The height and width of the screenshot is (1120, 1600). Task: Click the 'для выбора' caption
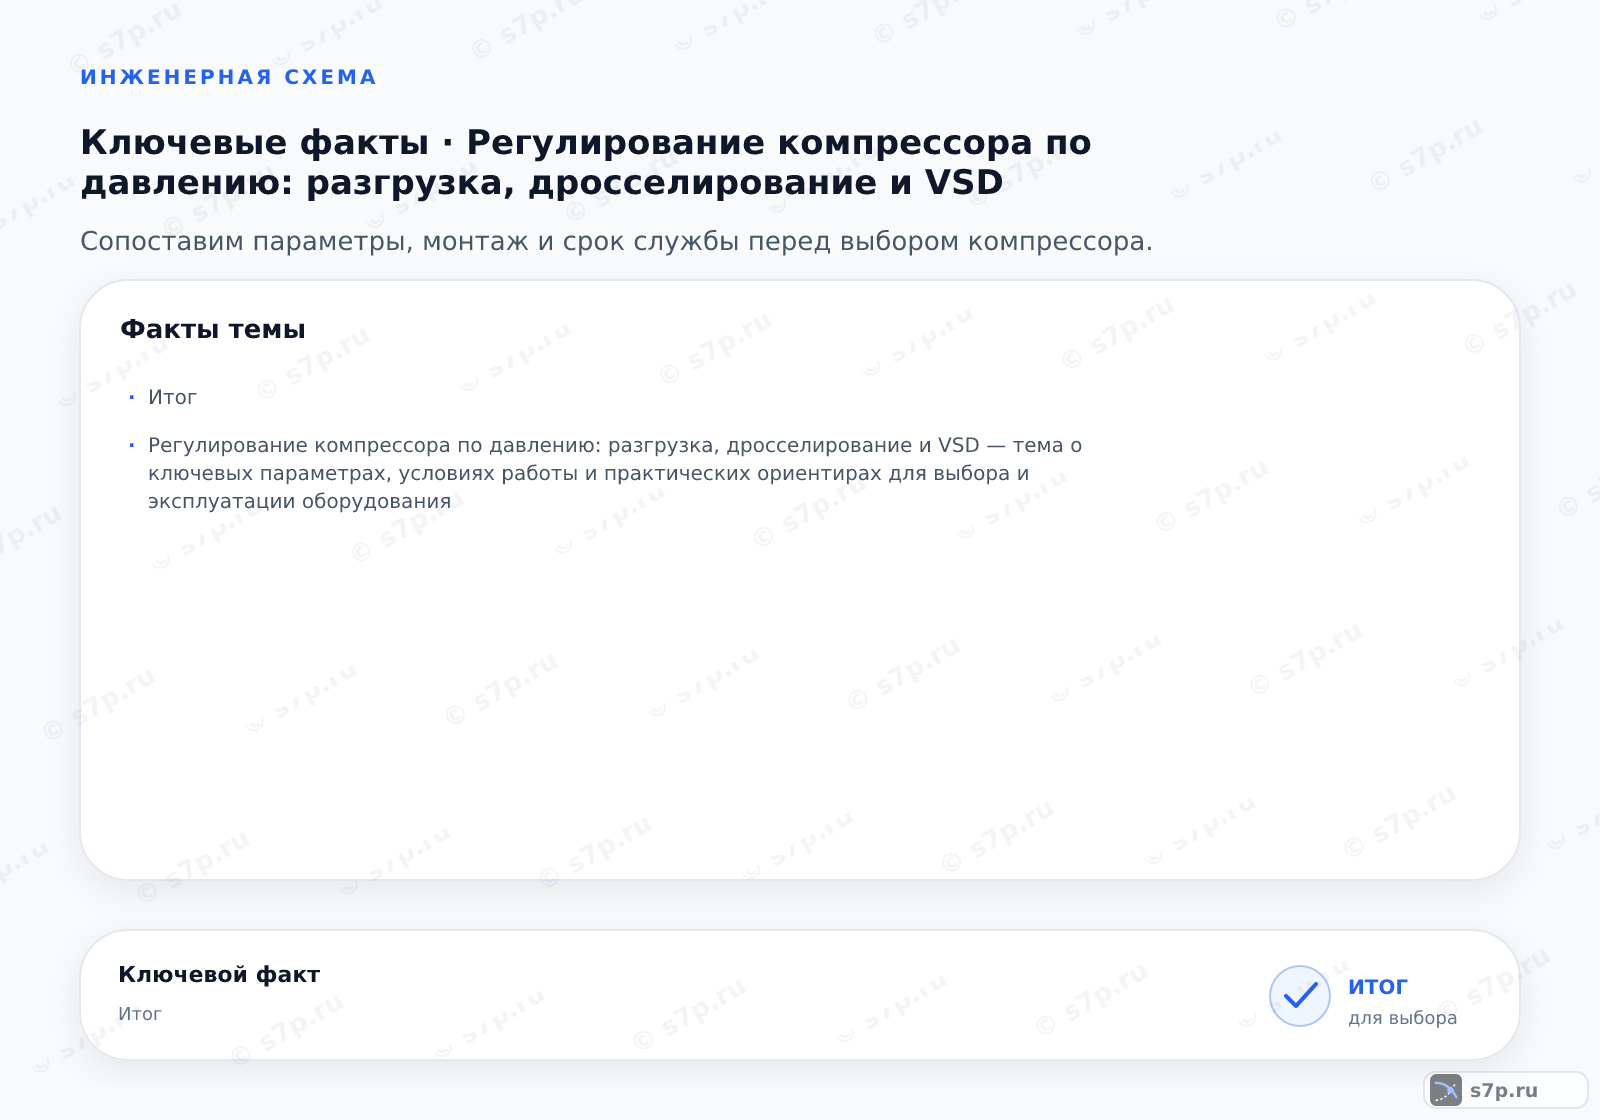[x=1402, y=1018]
